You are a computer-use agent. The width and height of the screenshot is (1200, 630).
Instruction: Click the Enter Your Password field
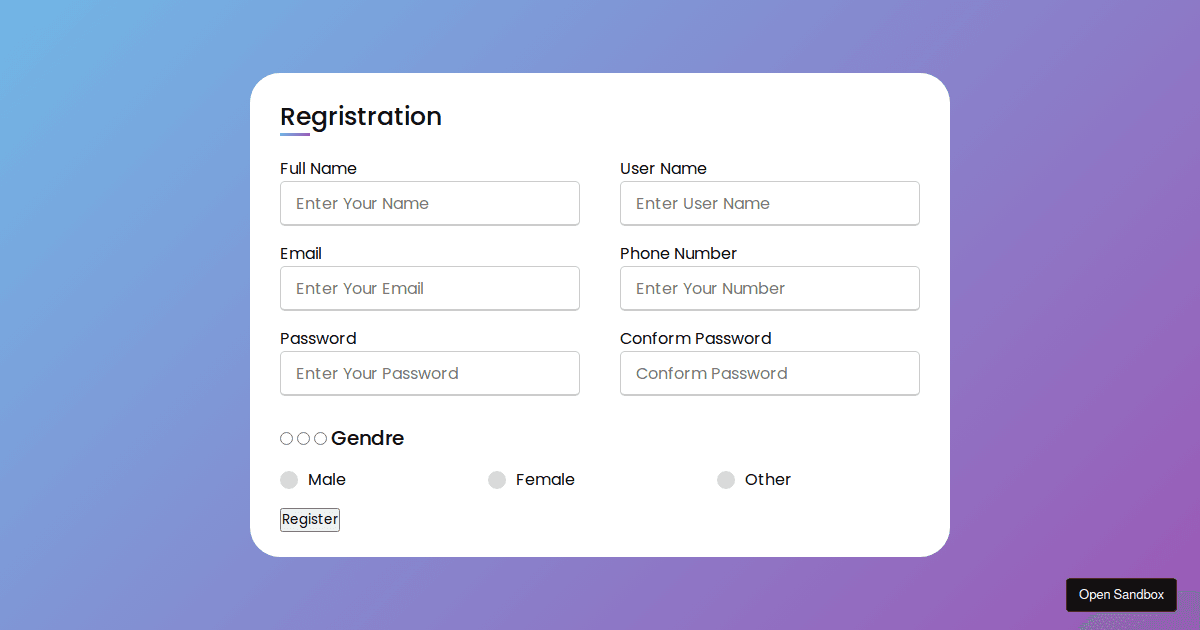(430, 373)
